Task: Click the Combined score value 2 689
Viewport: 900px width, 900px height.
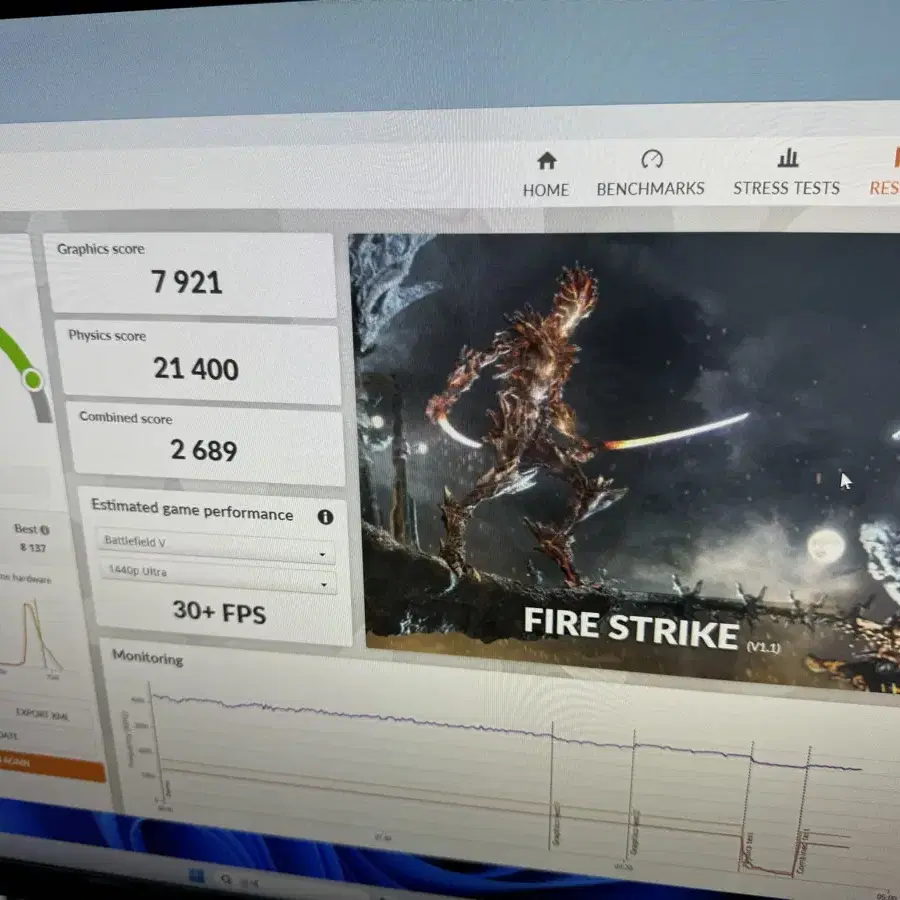Action: coord(204,450)
